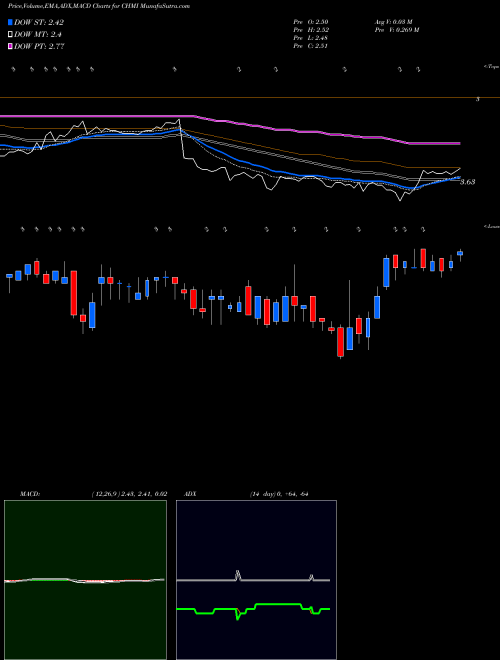Click the latest rightmost blue candlestick
This screenshot has height=660, width=500.
[460, 253]
